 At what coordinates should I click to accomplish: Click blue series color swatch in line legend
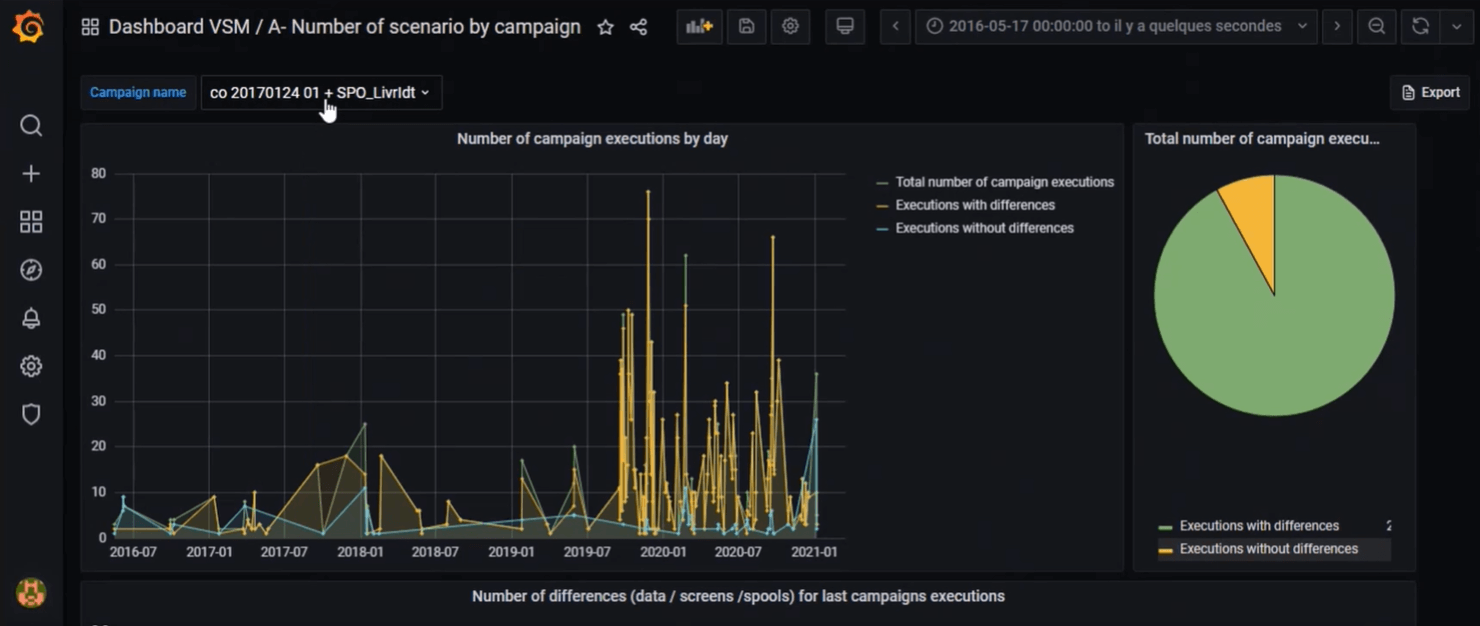[x=882, y=229]
